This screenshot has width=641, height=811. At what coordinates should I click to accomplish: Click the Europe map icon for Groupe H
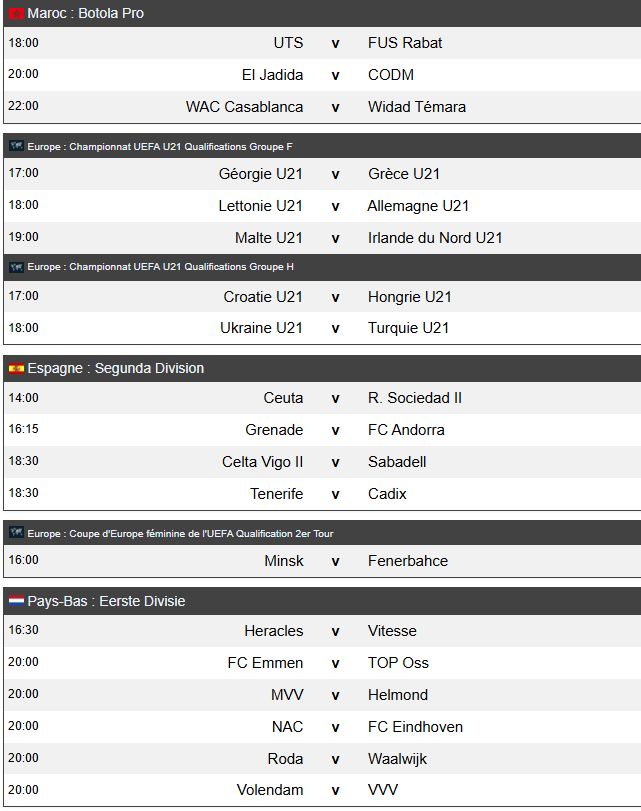pos(17,267)
